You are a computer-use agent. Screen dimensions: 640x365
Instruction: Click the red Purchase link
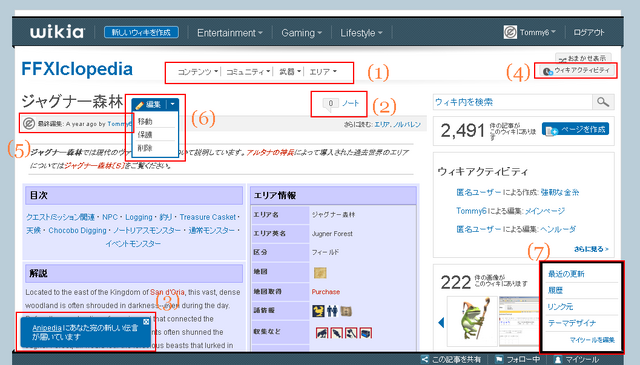click(x=326, y=292)
